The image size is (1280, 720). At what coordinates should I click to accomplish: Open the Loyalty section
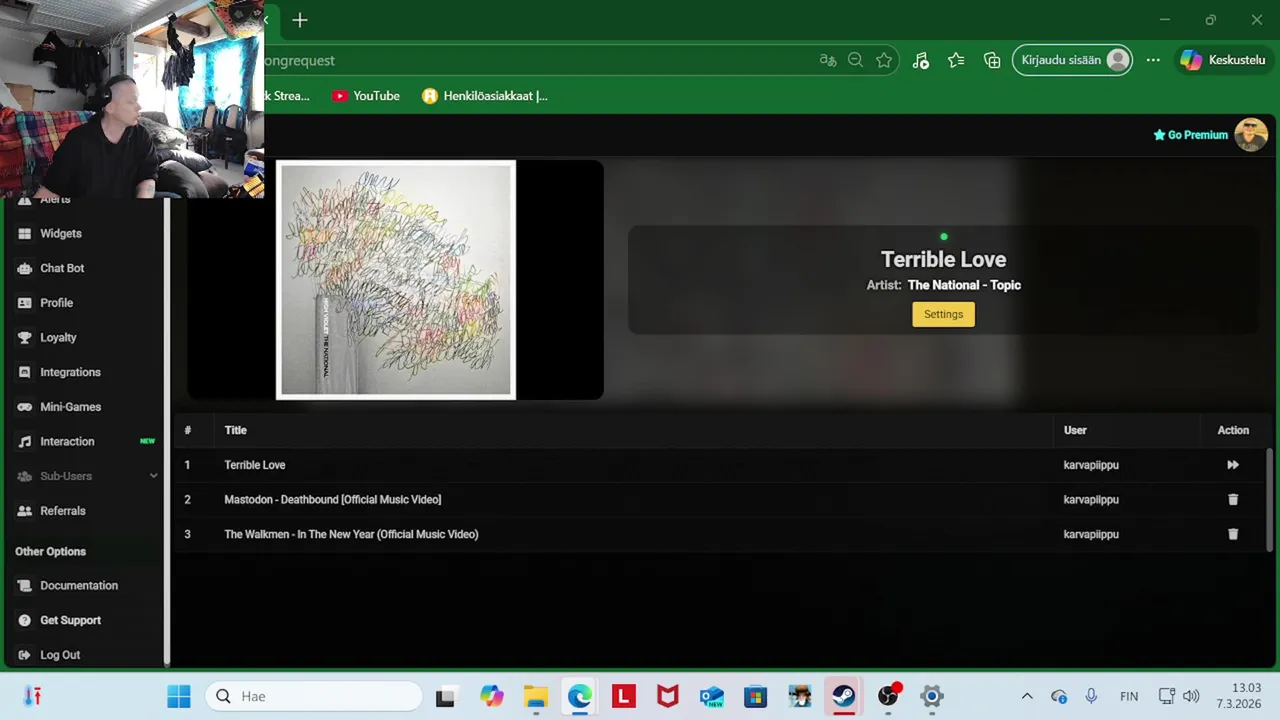point(58,338)
